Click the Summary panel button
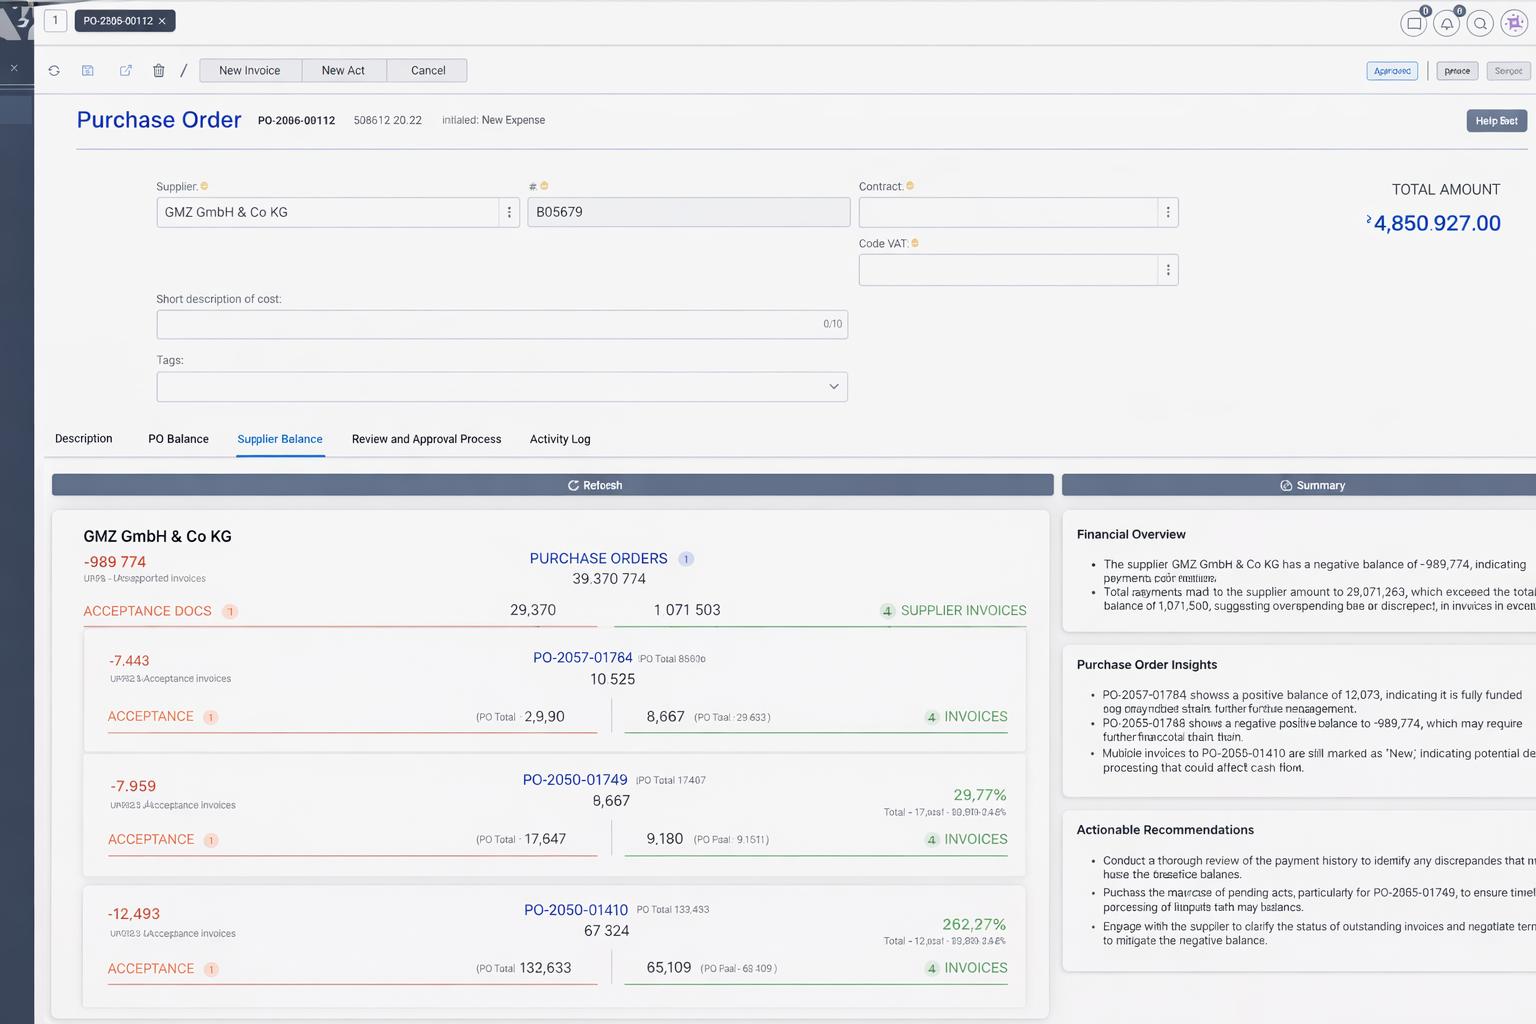 pos(1312,485)
